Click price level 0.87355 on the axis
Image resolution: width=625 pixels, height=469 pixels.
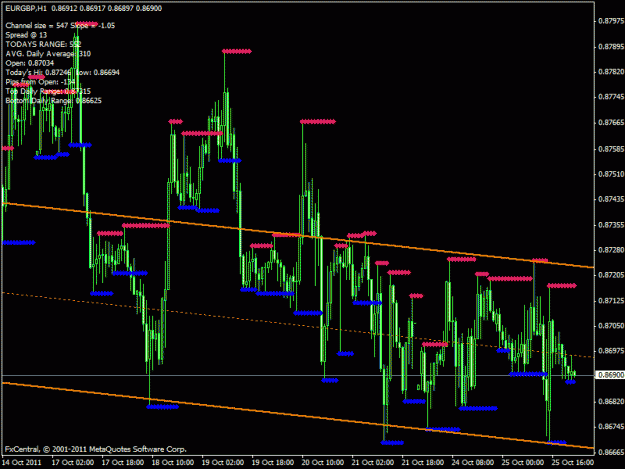(x=611, y=225)
